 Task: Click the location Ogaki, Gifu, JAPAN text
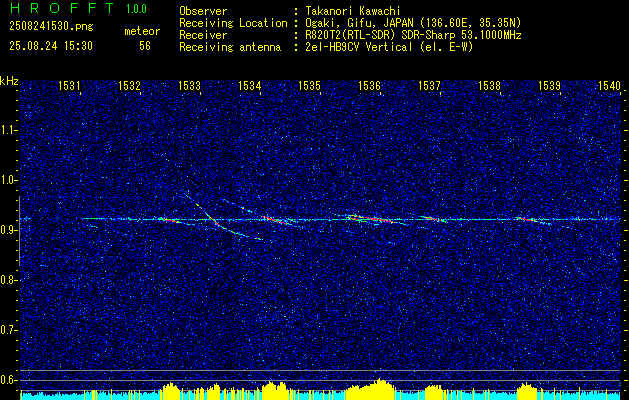413,23
